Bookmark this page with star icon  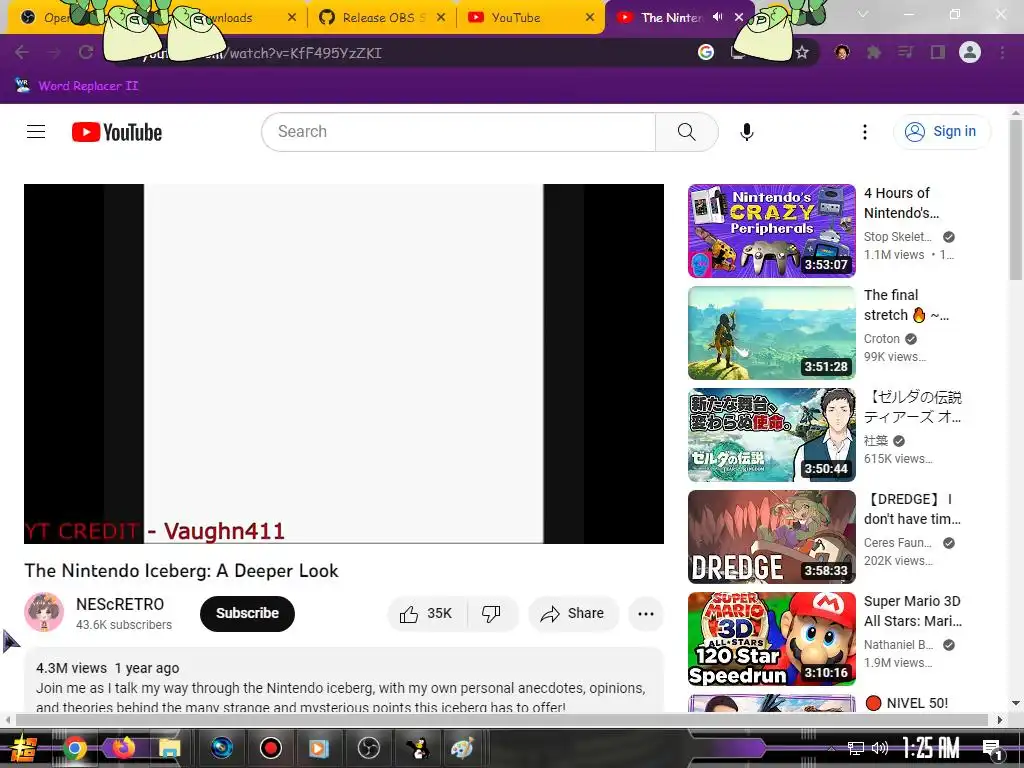tap(802, 52)
